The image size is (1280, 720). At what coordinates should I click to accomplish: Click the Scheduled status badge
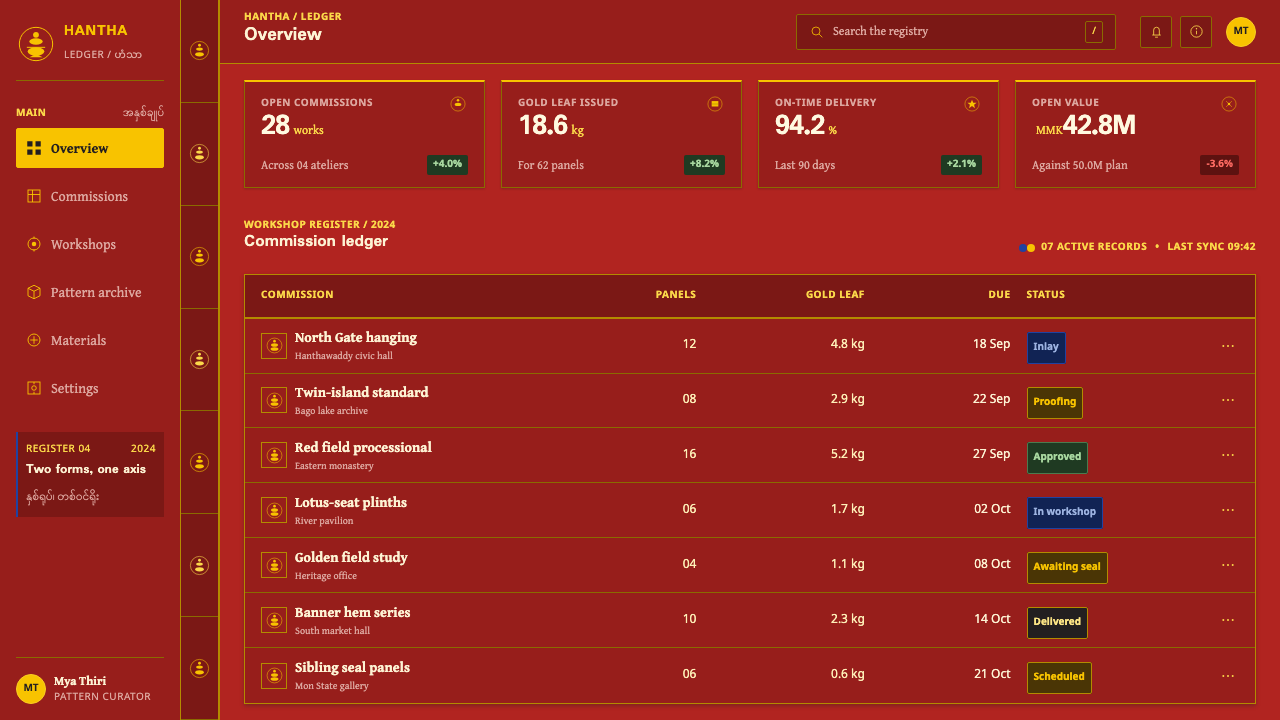(x=1059, y=677)
